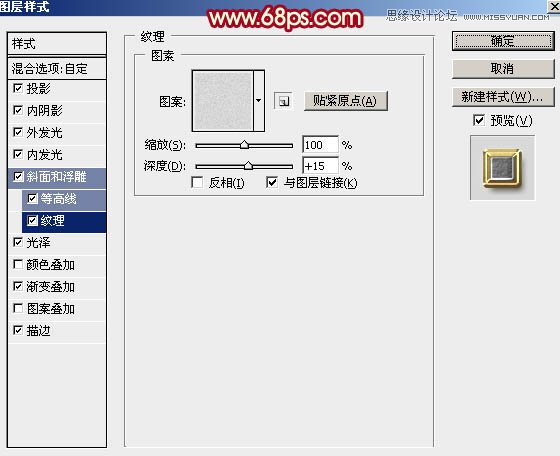Enable the 图案叠加 checkbox
Screen dimensions: 560x456
pyautogui.click(x=18, y=309)
